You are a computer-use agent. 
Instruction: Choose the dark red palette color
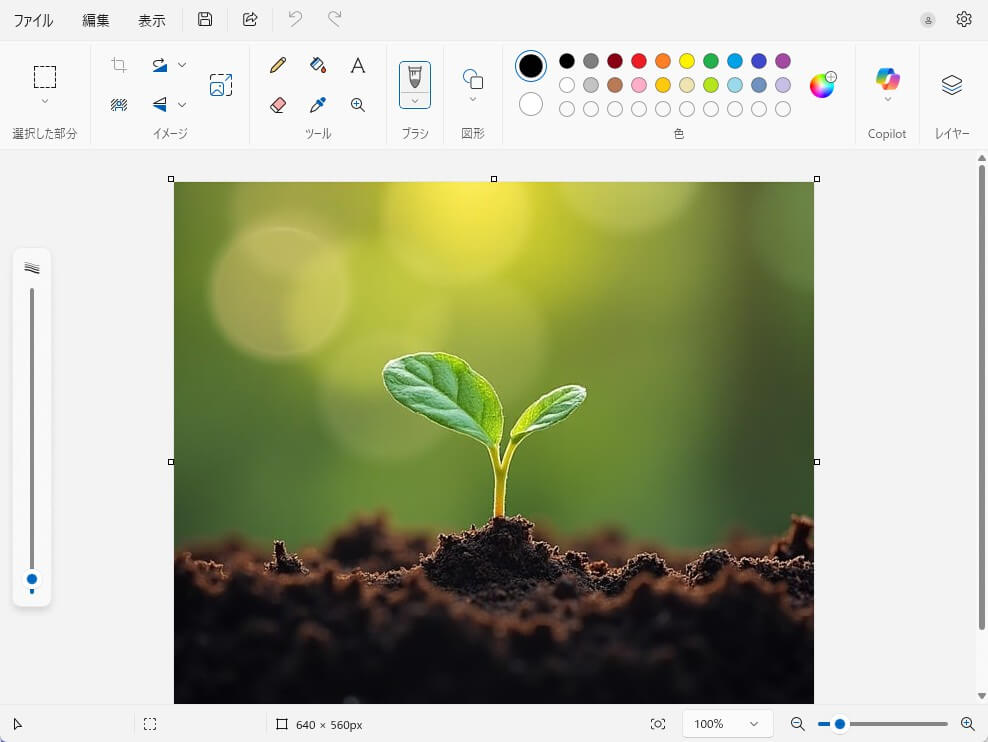coord(615,60)
